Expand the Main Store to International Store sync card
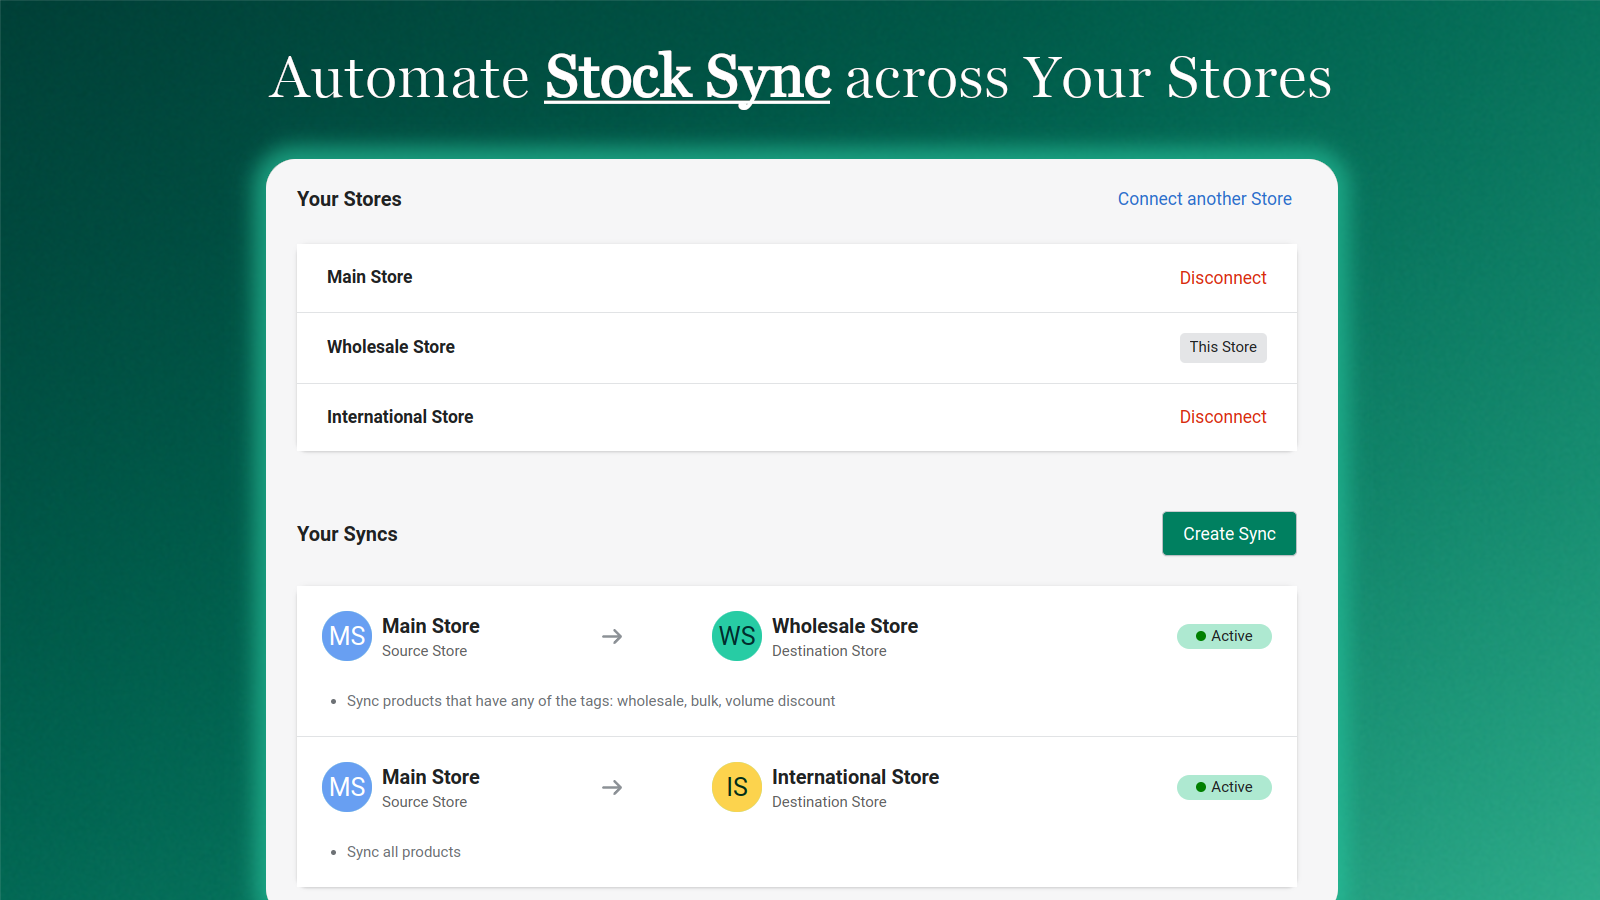This screenshot has height=900, width=1600. pyautogui.click(x=797, y=813)
